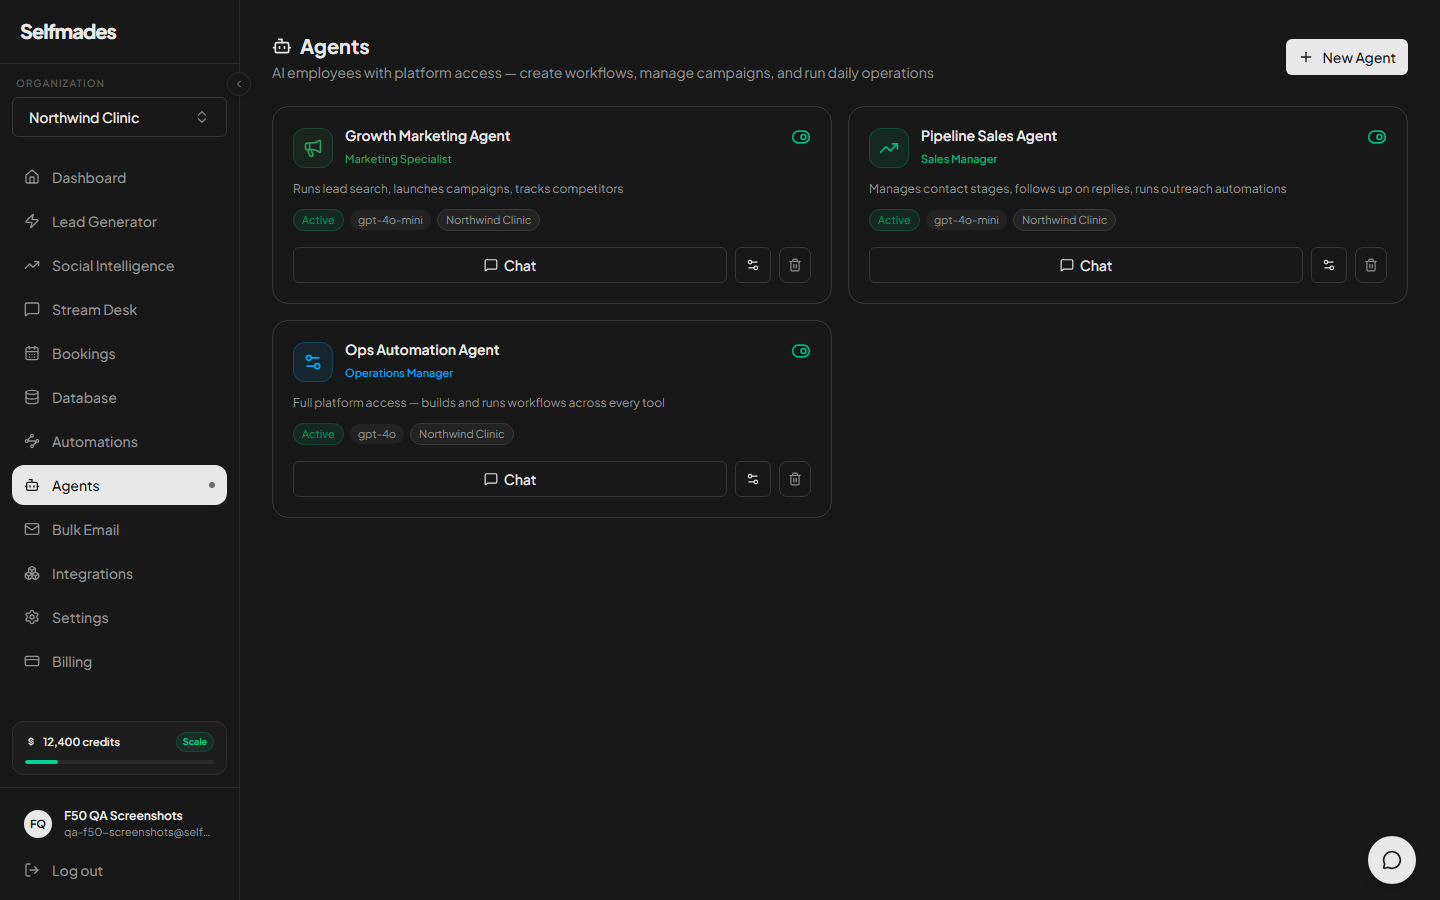Click the robot icon beside Agents heading
This screenshot has height=900, width=1440.
(282, 47)
